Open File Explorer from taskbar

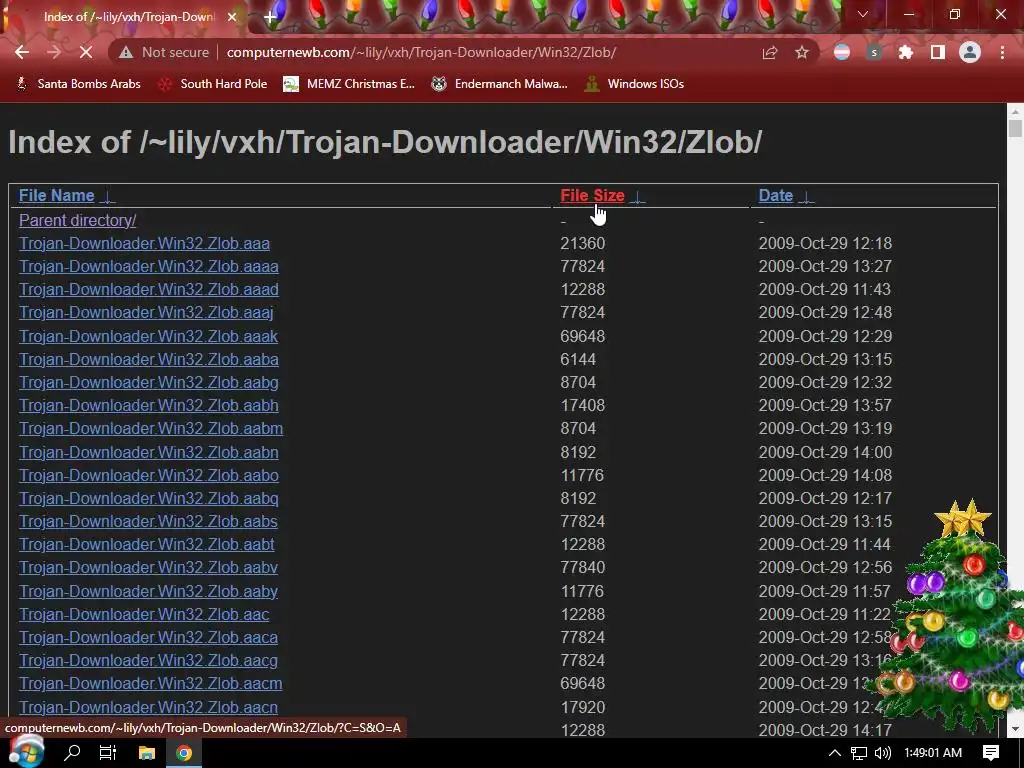(x=147, y=752)
